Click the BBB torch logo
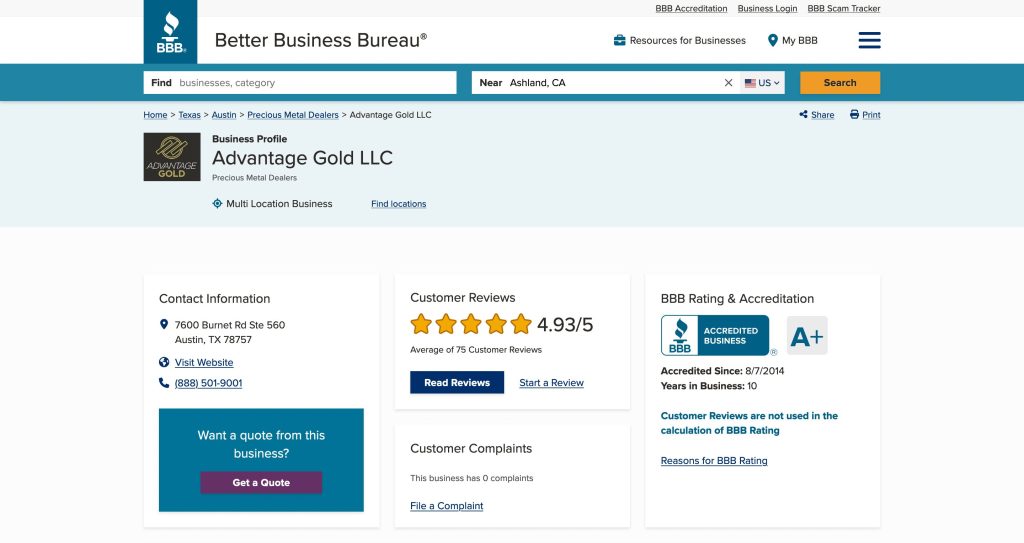The image size is (1024, 543). click(170, 32)
